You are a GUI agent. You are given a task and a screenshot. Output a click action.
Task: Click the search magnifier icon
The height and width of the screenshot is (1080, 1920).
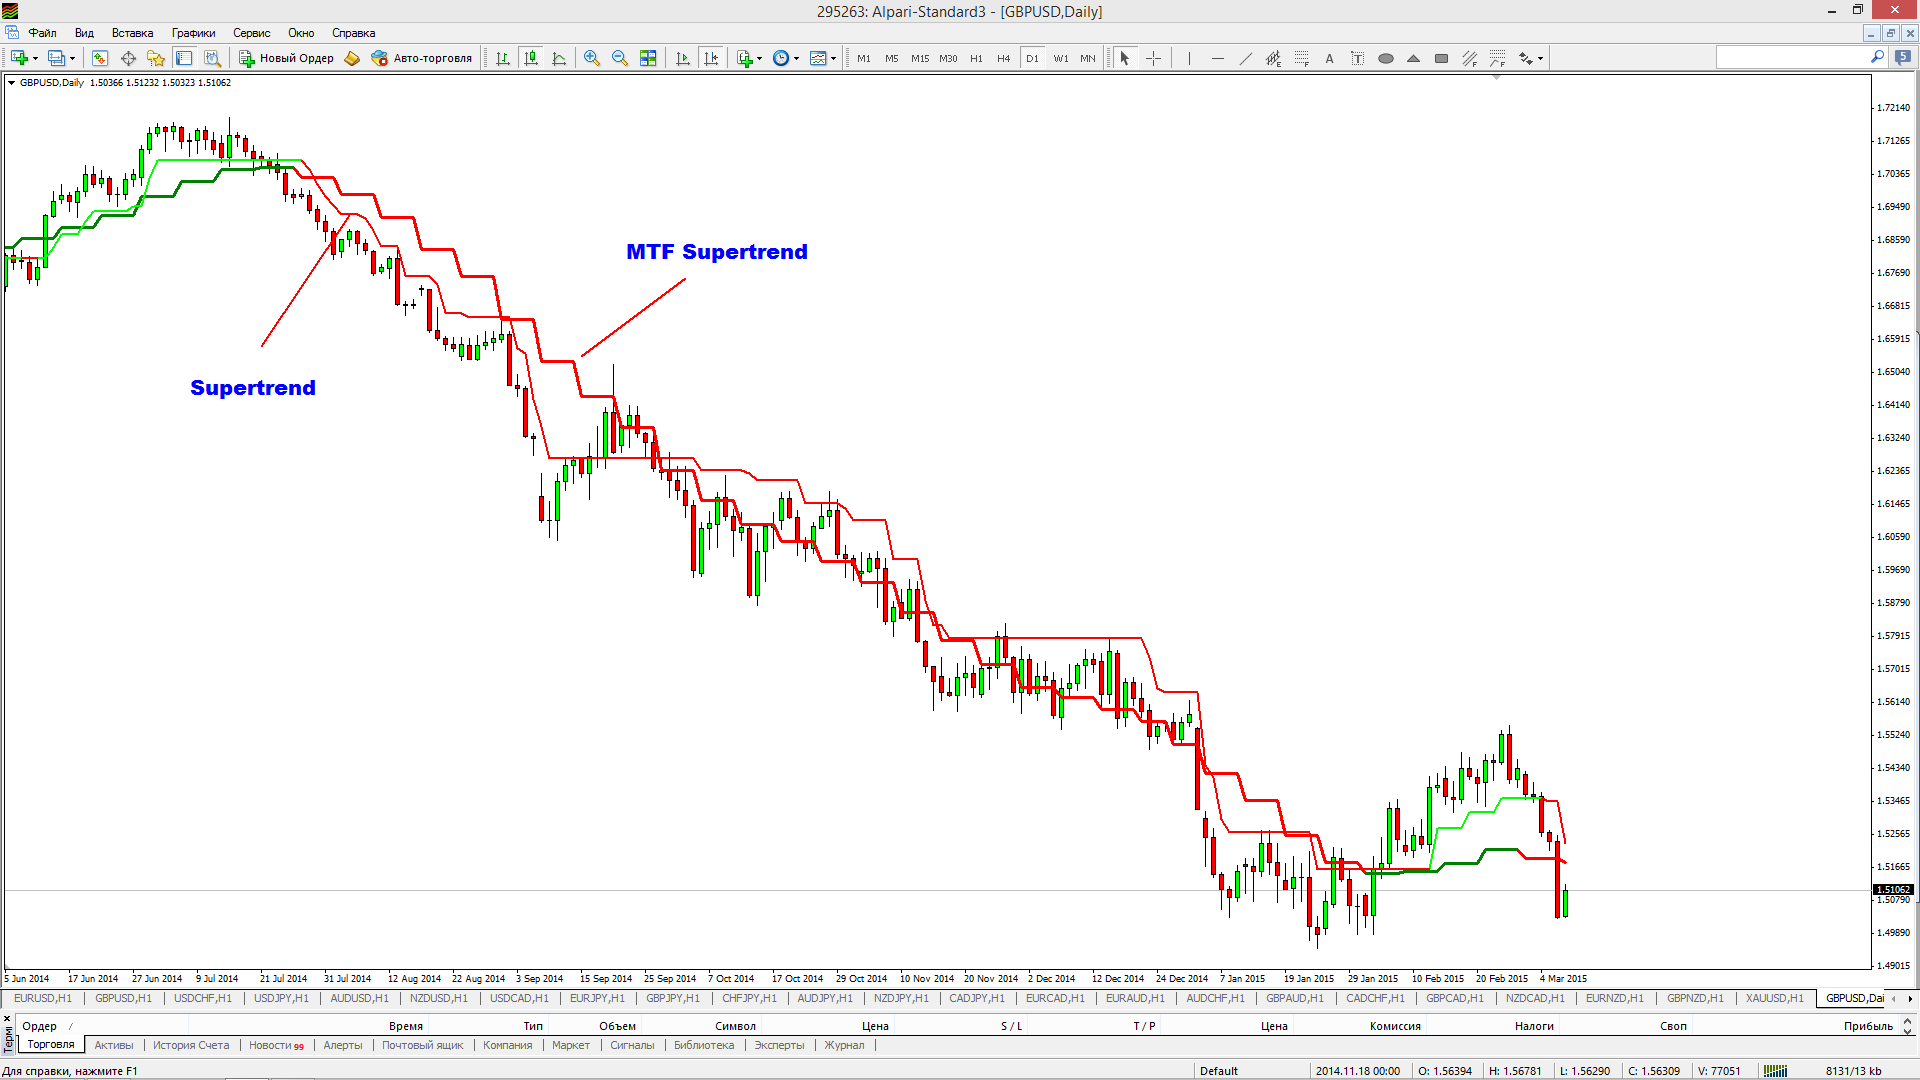pyautogui.click(x=1877, y=57)
